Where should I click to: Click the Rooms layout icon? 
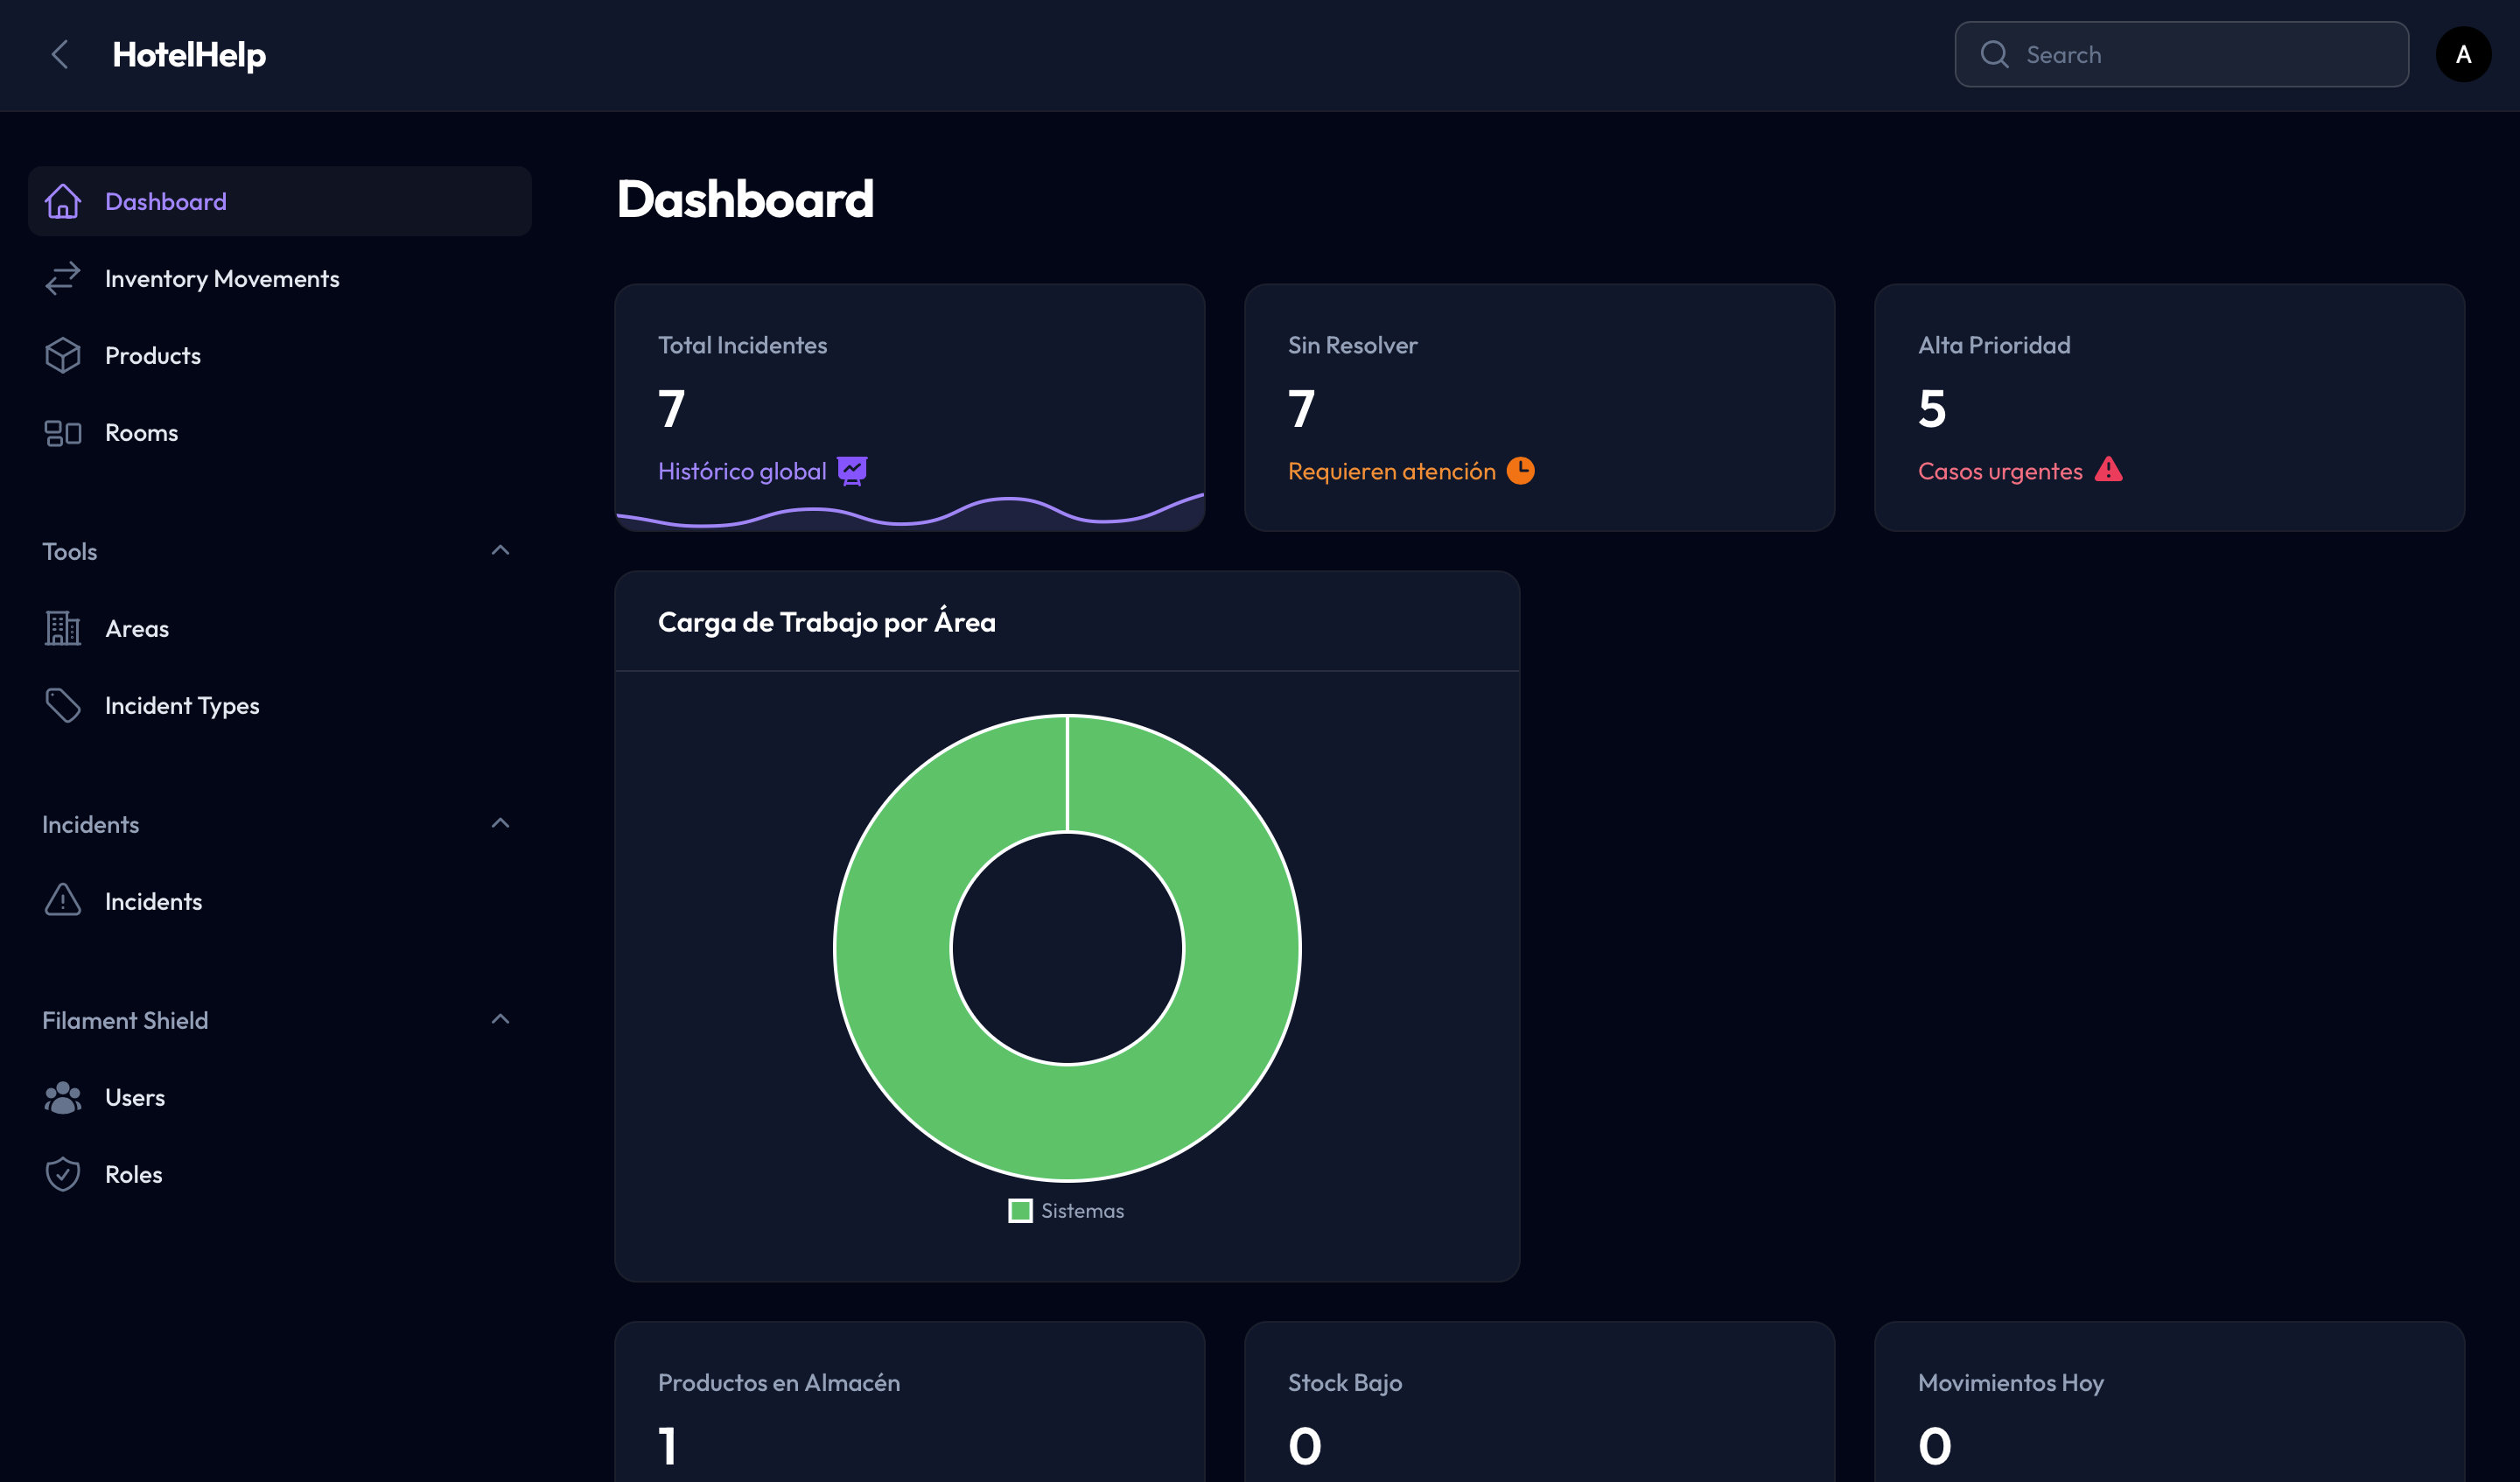click(62, 432)
